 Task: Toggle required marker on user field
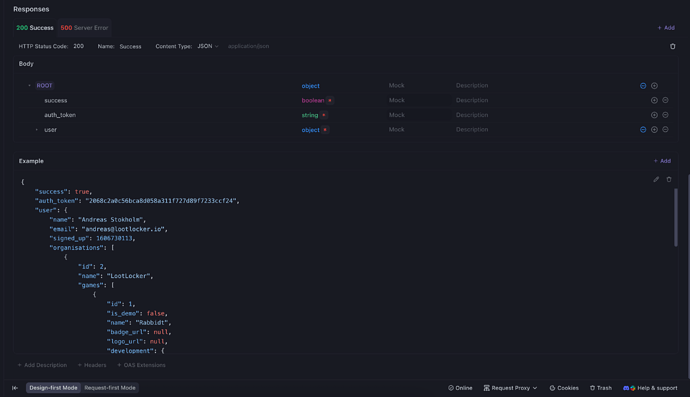point(325,130)
